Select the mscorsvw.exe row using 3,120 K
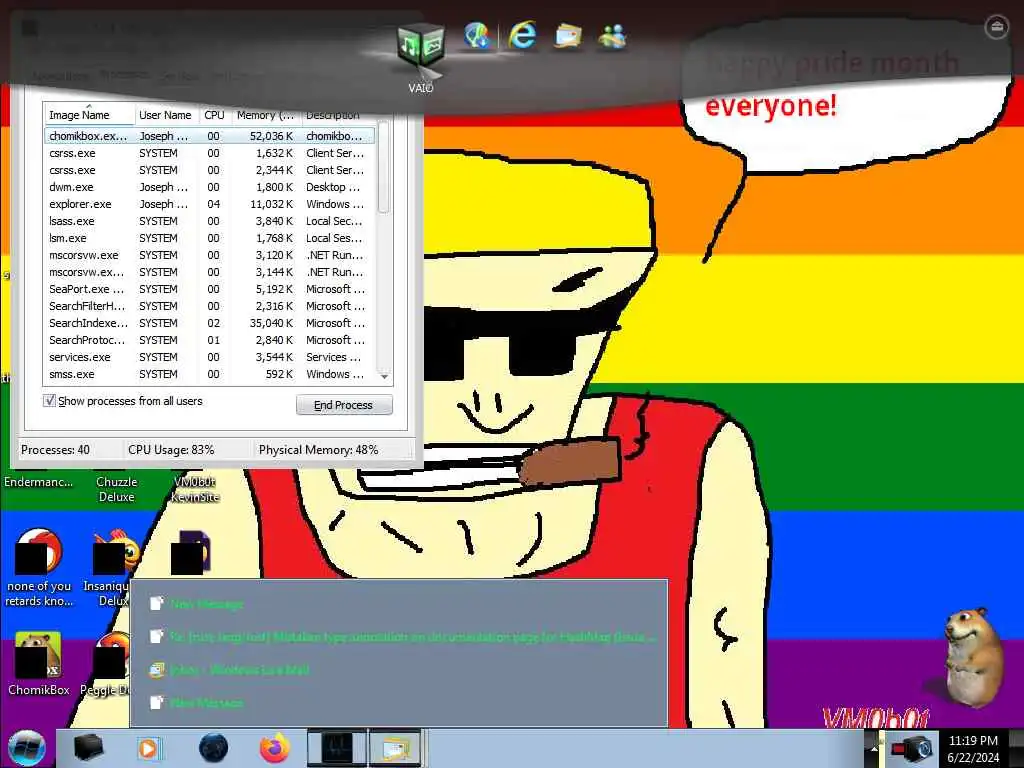 click(210, 255)
